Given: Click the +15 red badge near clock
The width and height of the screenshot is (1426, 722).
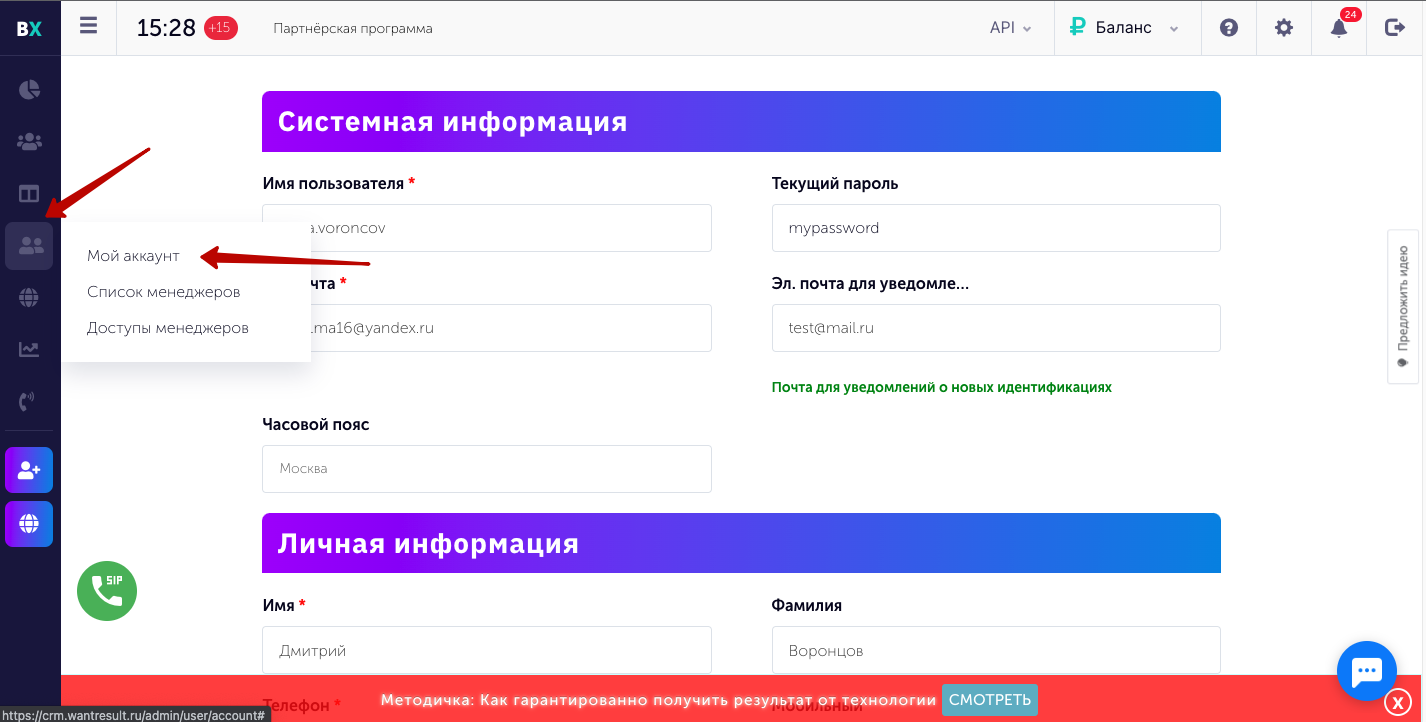Looking at the screenshot, I should (220, 28).
